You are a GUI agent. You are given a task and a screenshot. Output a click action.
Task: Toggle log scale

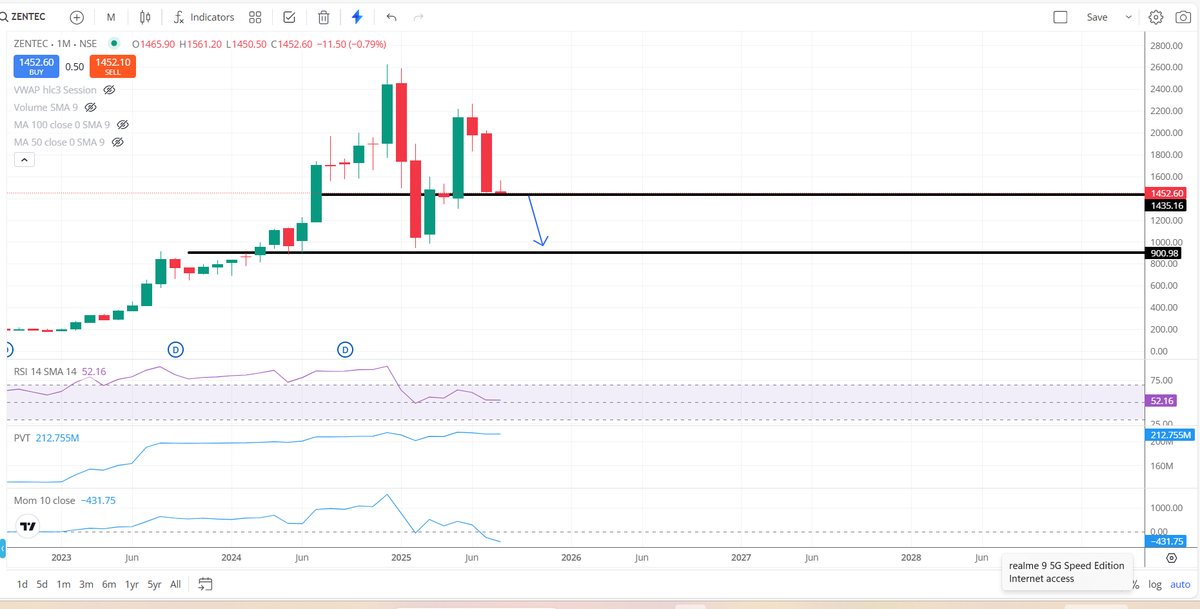[x=1156, y=584]
